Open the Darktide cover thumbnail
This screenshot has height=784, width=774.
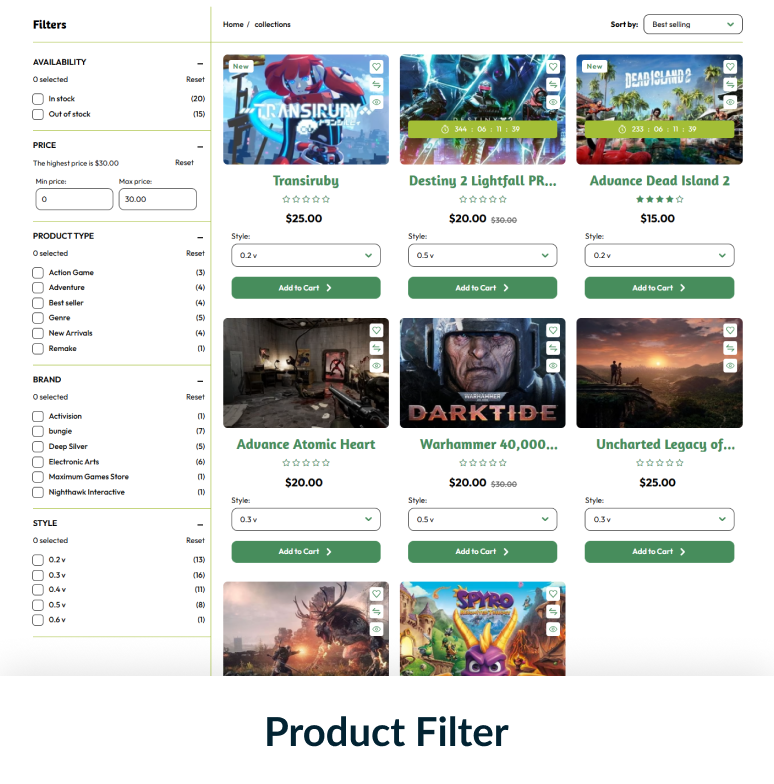coord(482,373)
